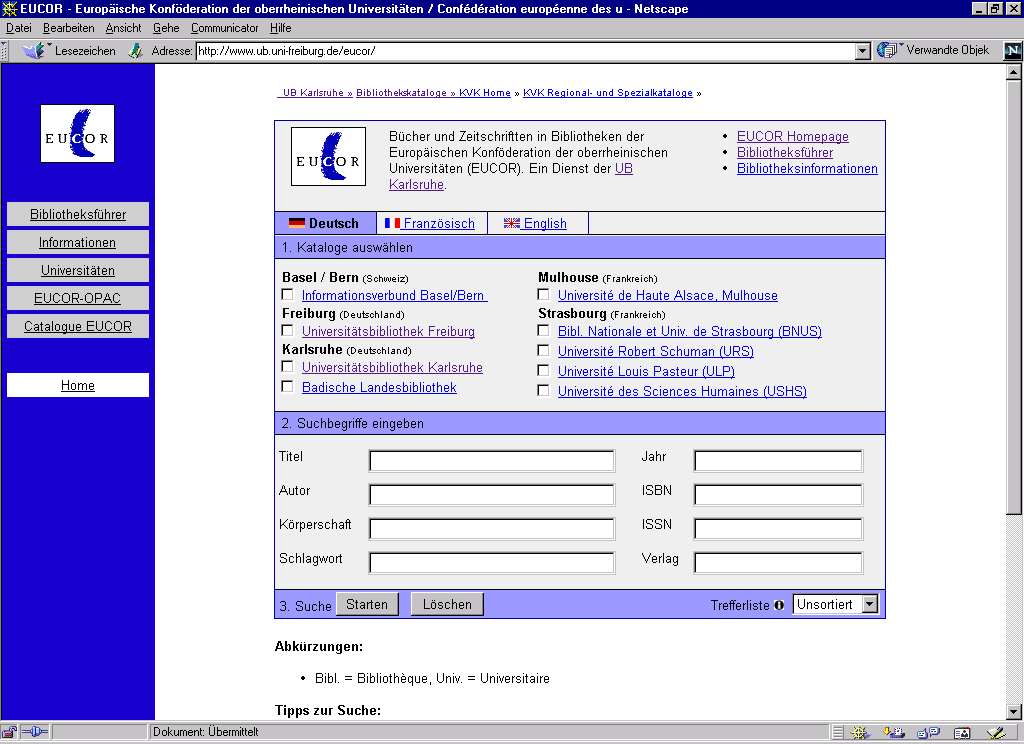Open EUCOR-OPAC in the sidebar
Screen dimensions: 1024x744
point(78,299)
